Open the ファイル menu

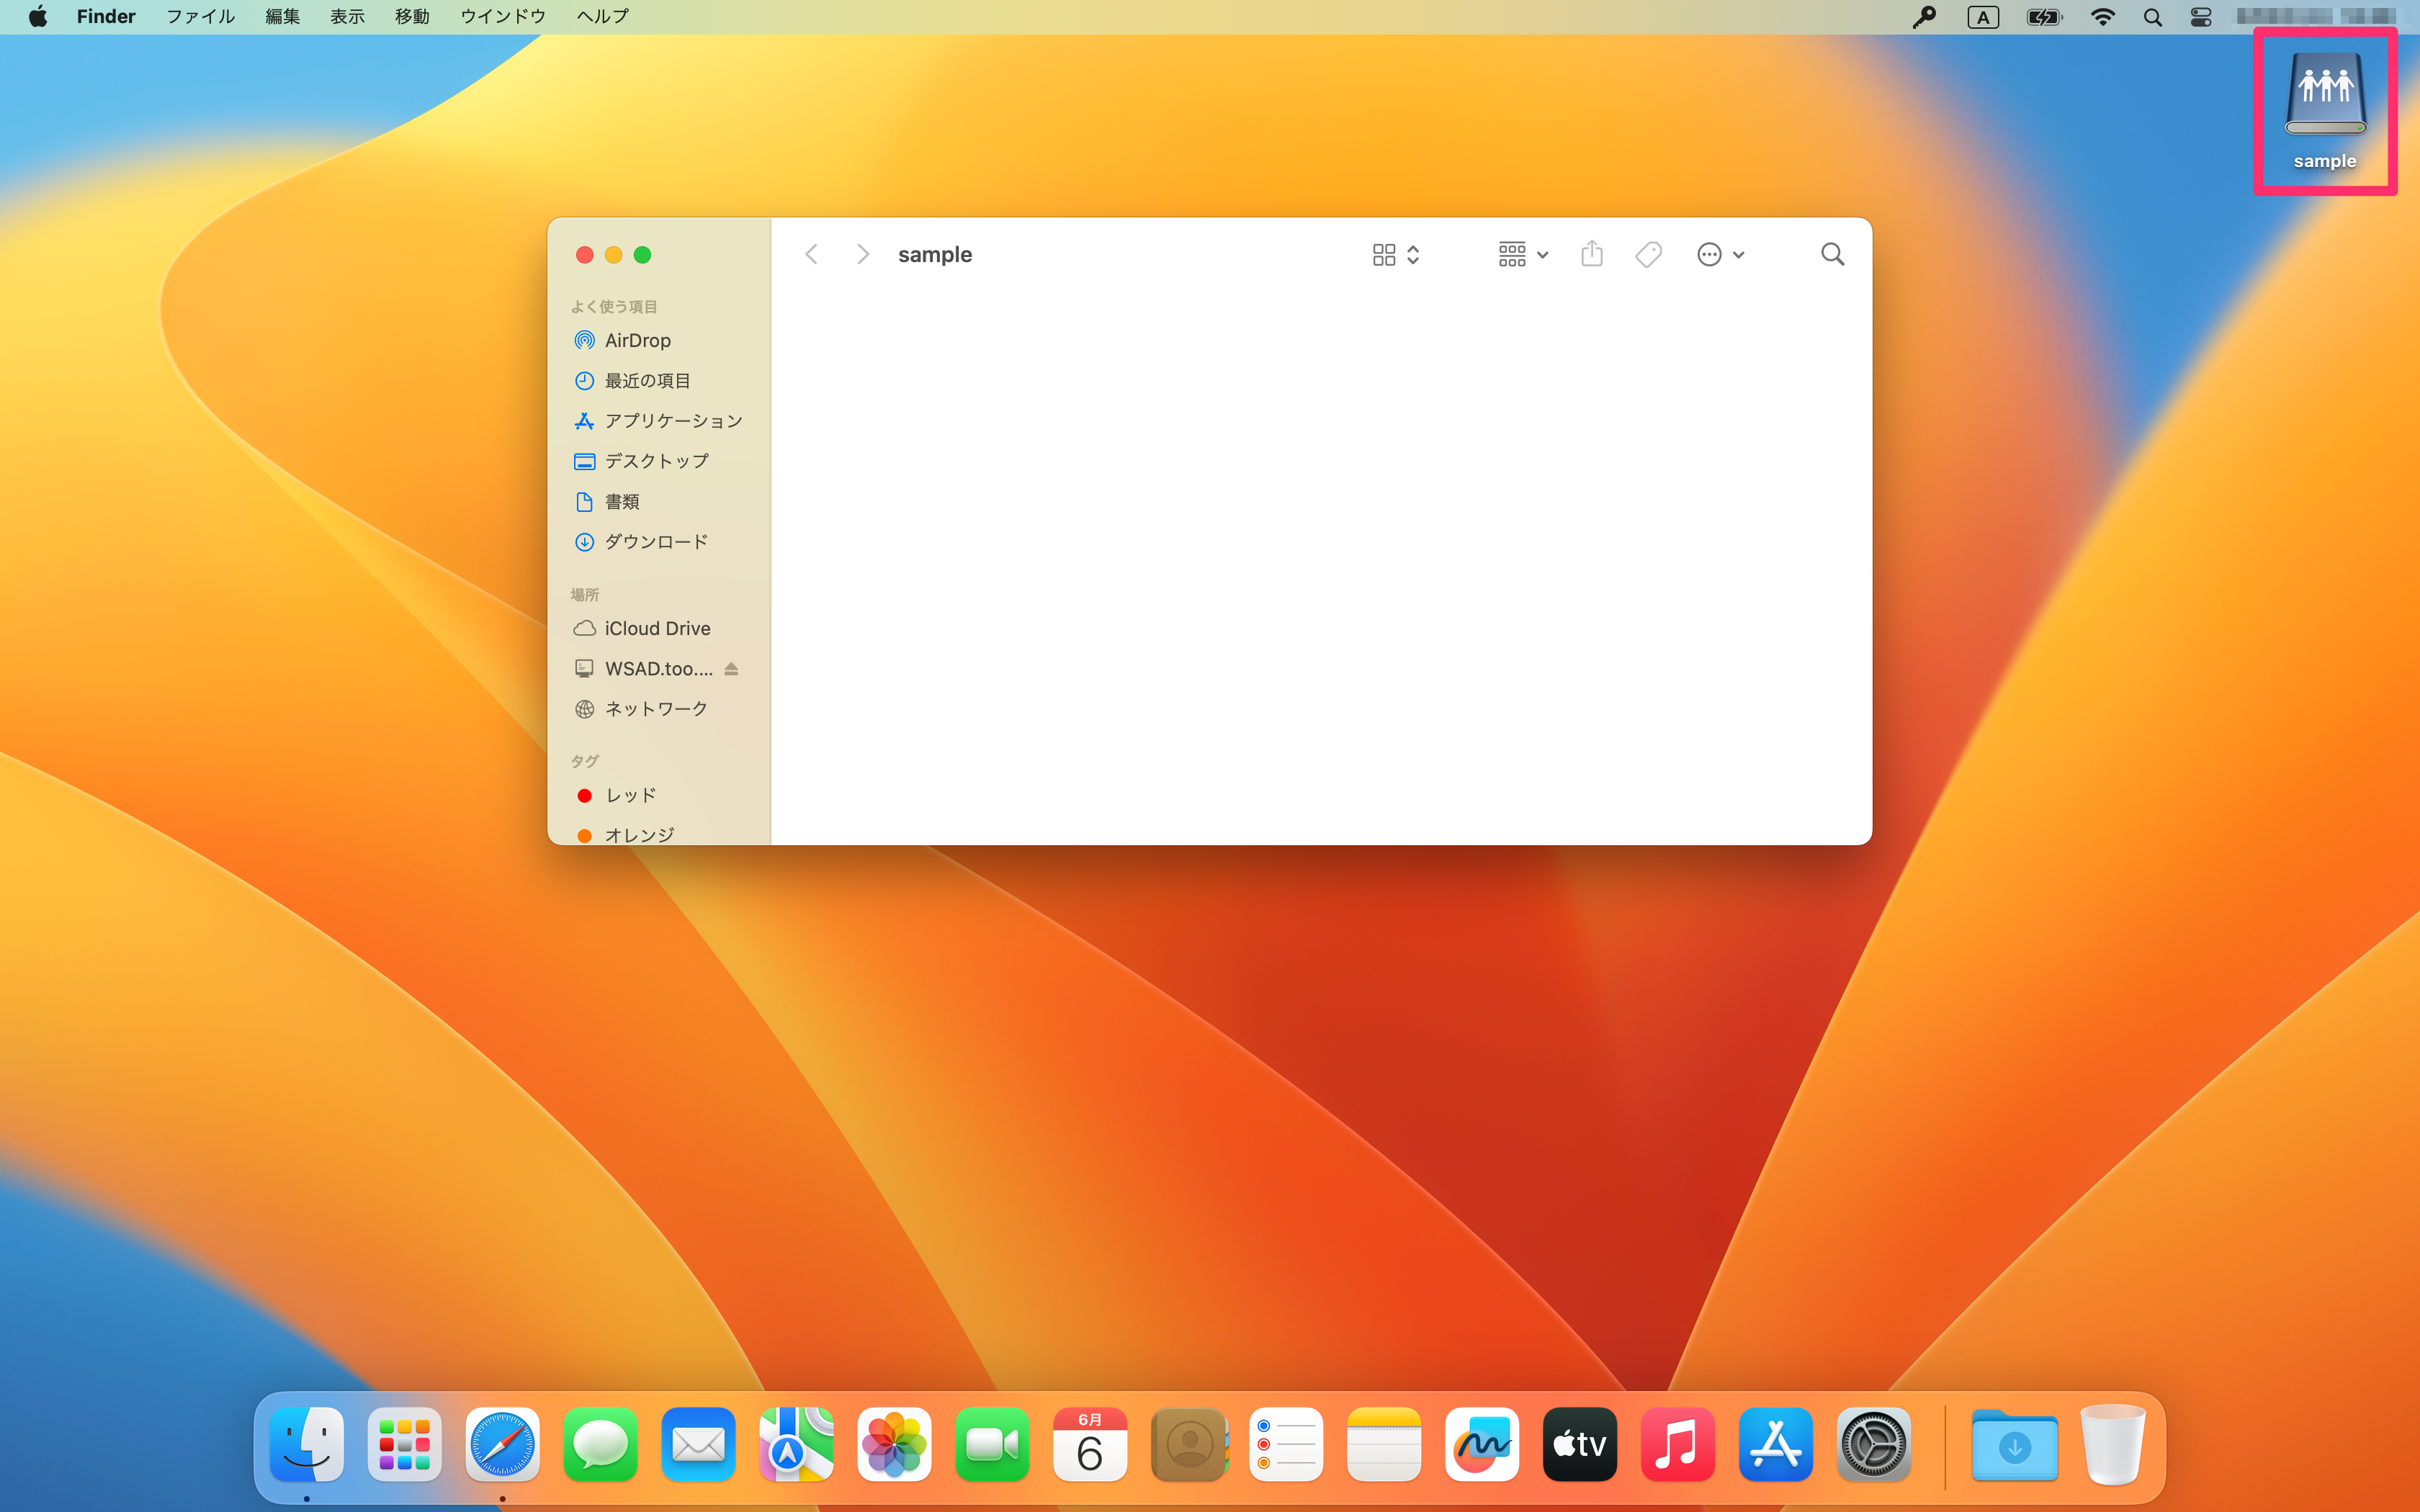pos(200,17)
